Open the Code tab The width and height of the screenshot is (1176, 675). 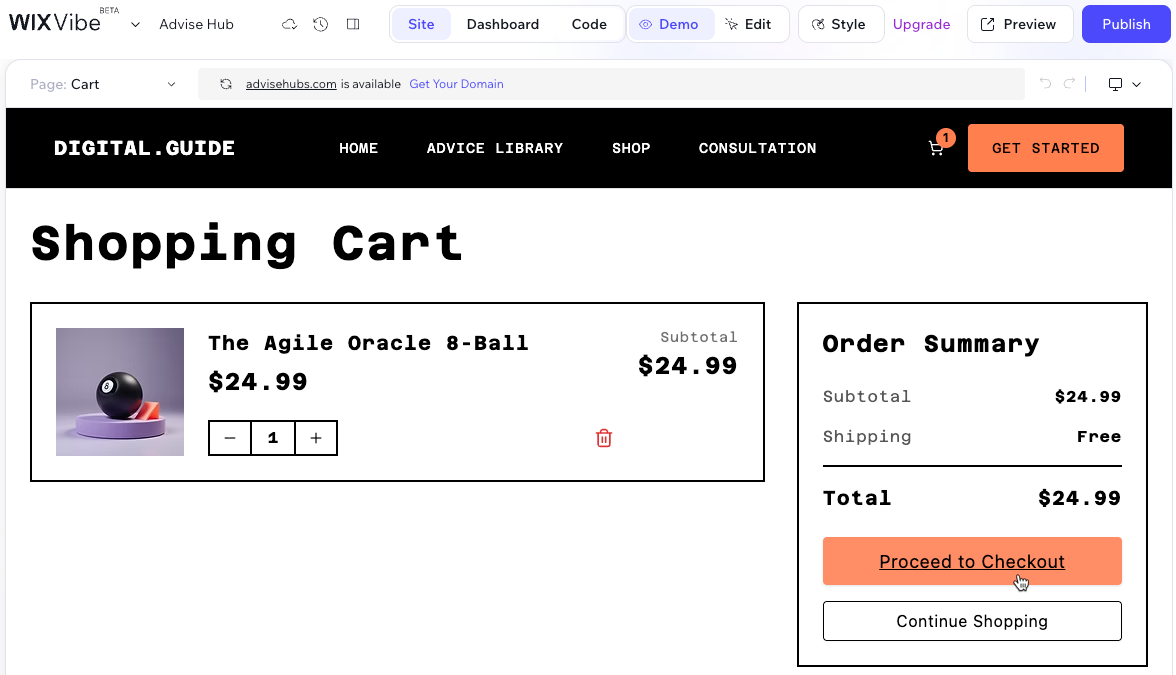(589, 24)
